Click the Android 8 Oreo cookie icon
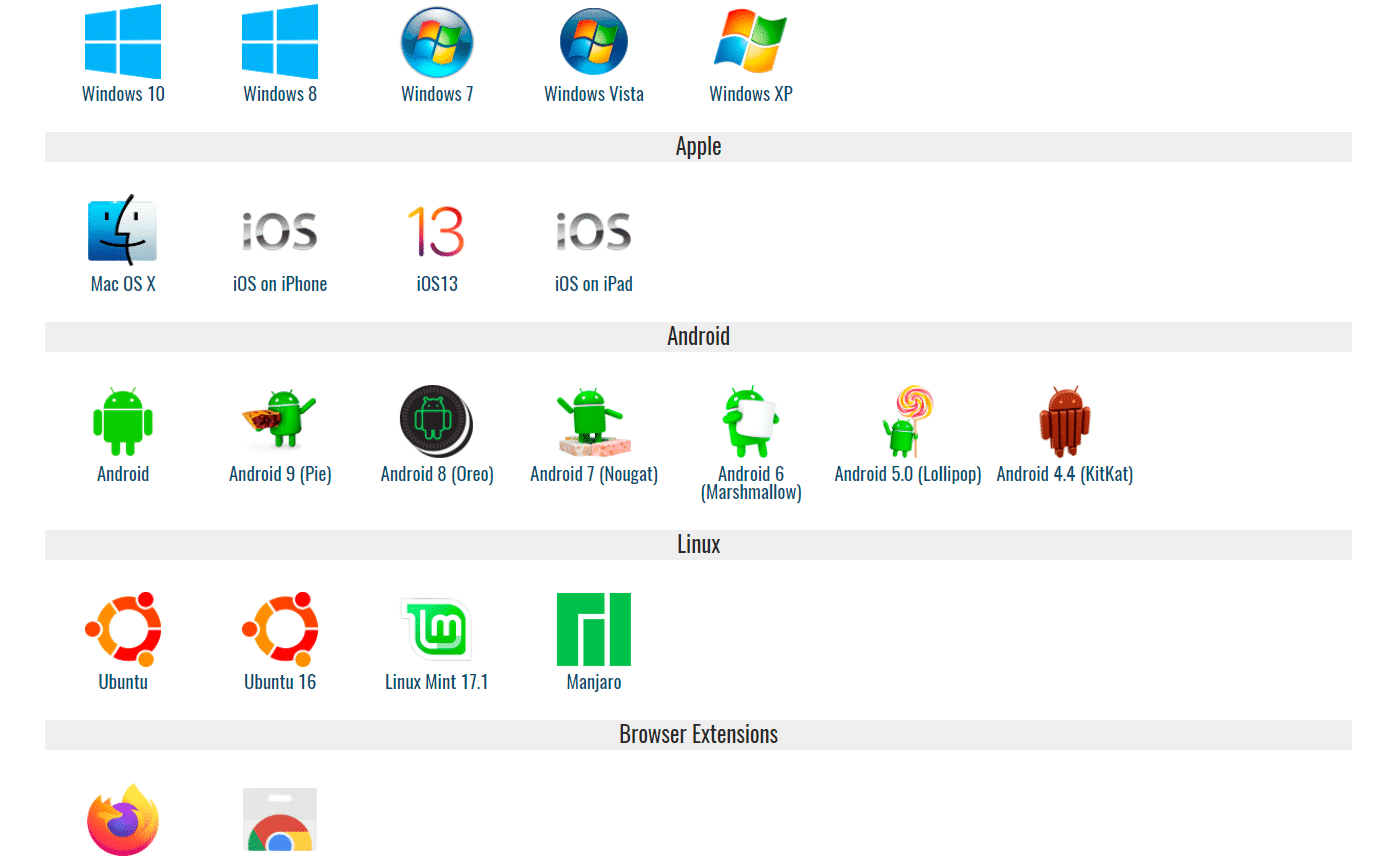Image resolution: width=1388 pixels, height=863 pixels. click(x=437, y=422)
